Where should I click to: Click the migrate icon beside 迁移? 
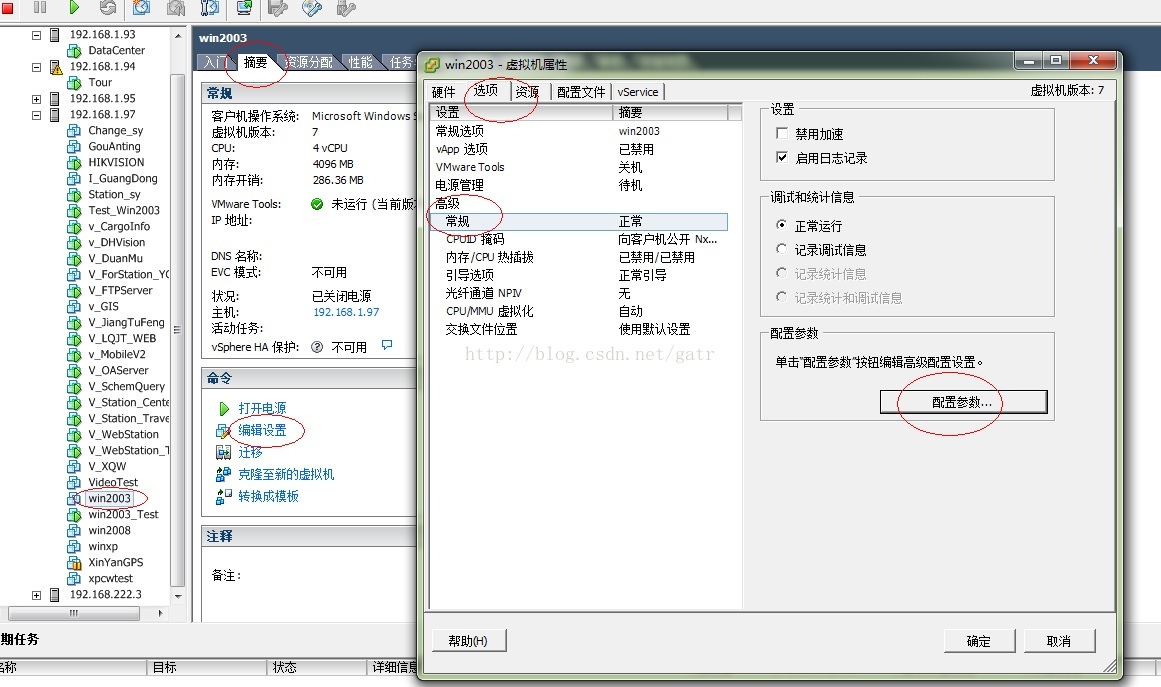pos(223,452)
